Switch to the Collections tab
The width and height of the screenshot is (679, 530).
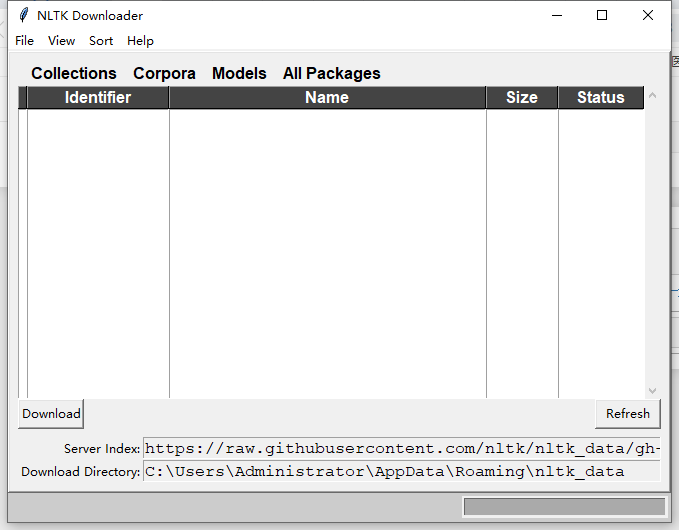[x=74, y=73]
